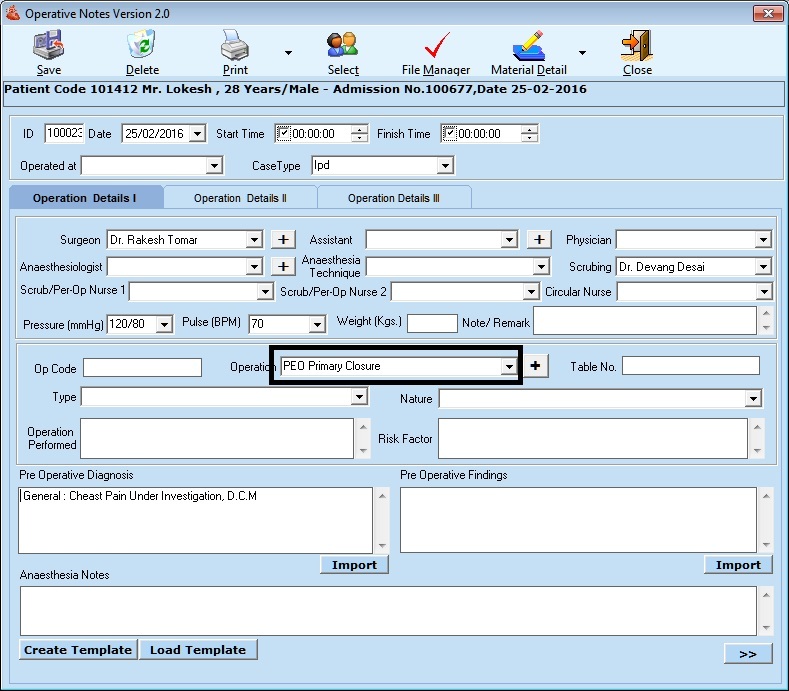The height and width of the screenshot is (691, 789).
Task: Open the Print options dropdown arrow
Action: [x=288, y=54]
